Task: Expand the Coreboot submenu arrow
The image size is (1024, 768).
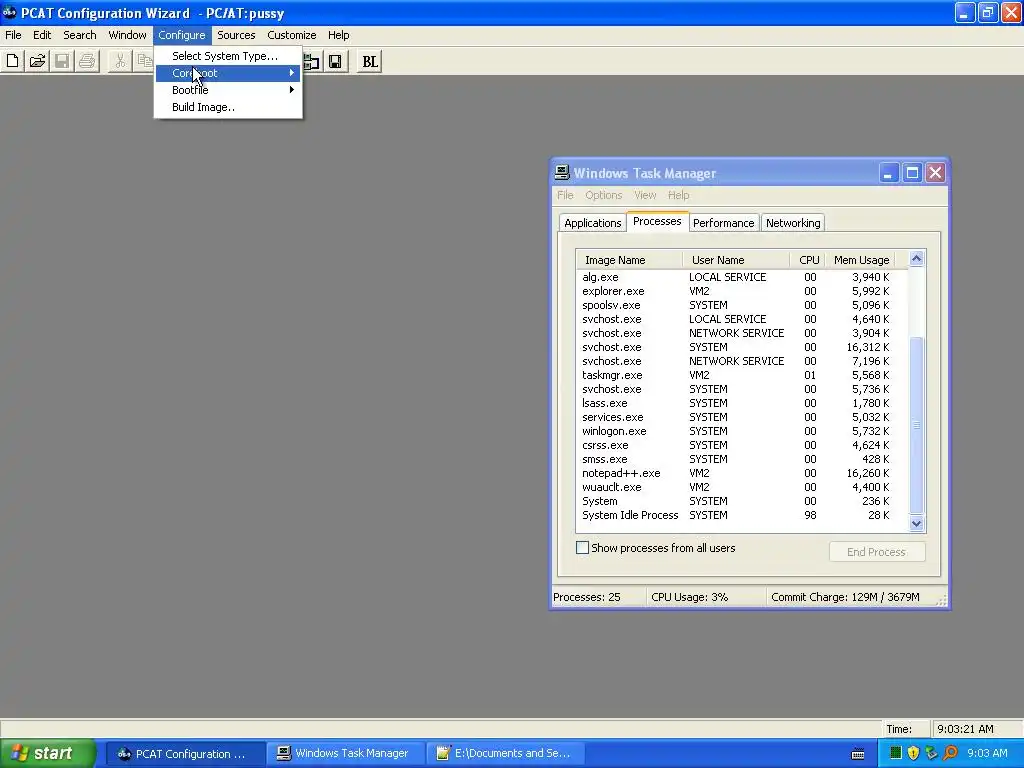Action: click(x=292, y=73)
